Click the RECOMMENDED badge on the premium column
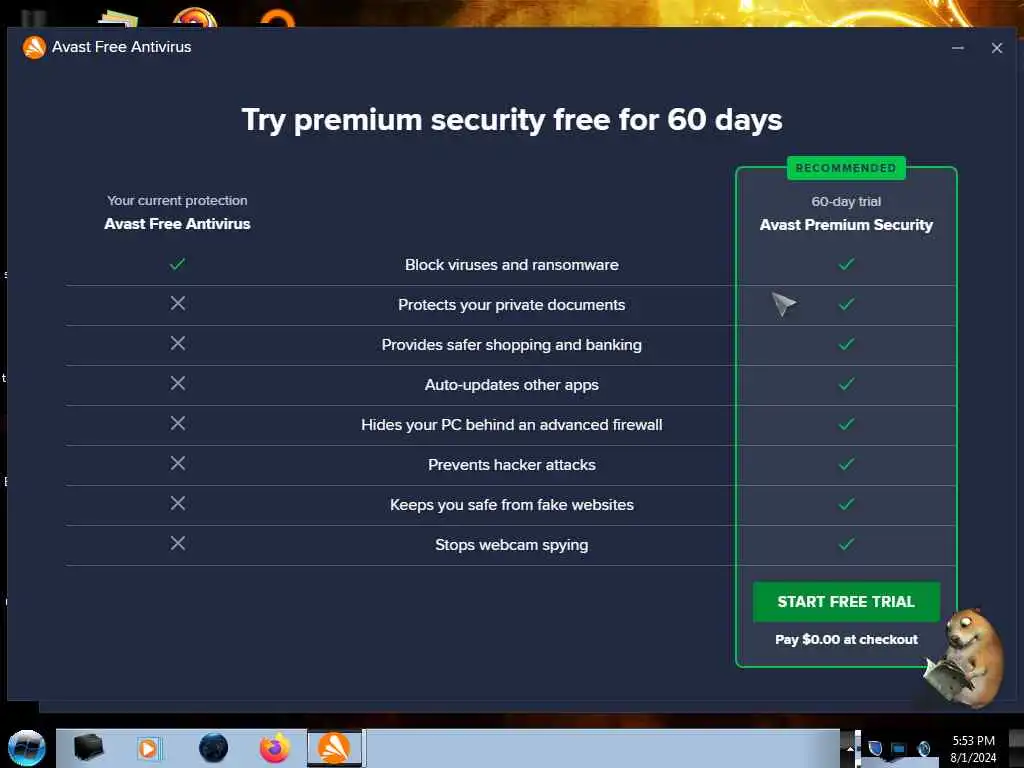This screenshot has height=768, width=1024. (x=846, y=168)
